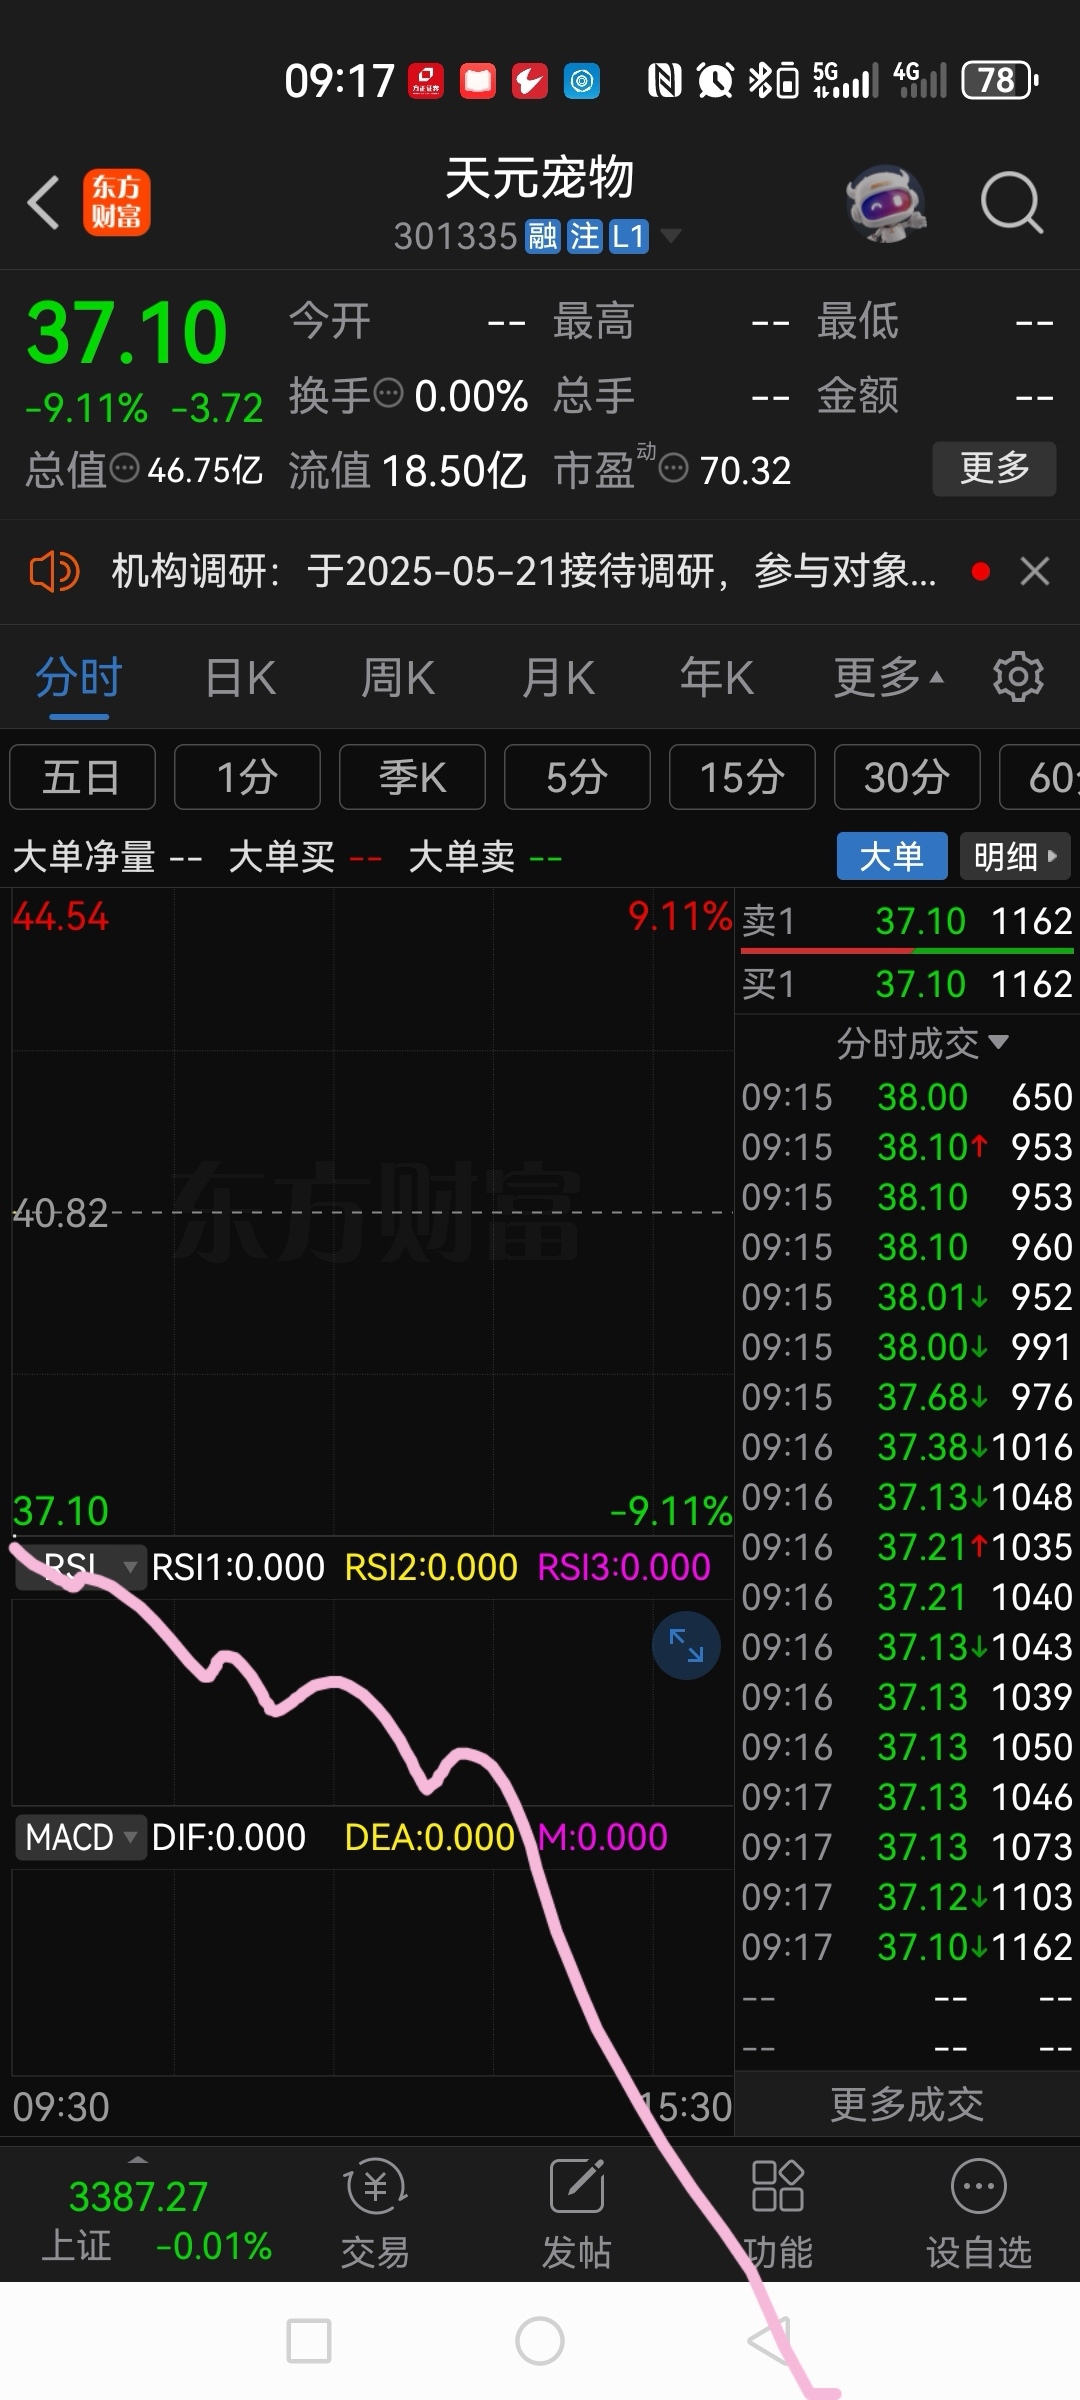Tap the MACD indicator chart panel
Screen dimensions: 1080x2400
pyautogui.click(x=372, y=1972)
